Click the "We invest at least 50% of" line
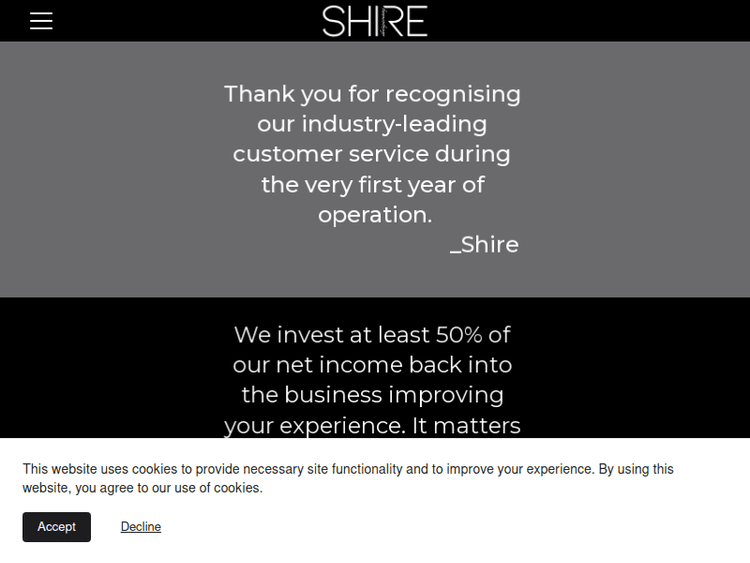Screen dimensions: 750x563 [372, 334]
